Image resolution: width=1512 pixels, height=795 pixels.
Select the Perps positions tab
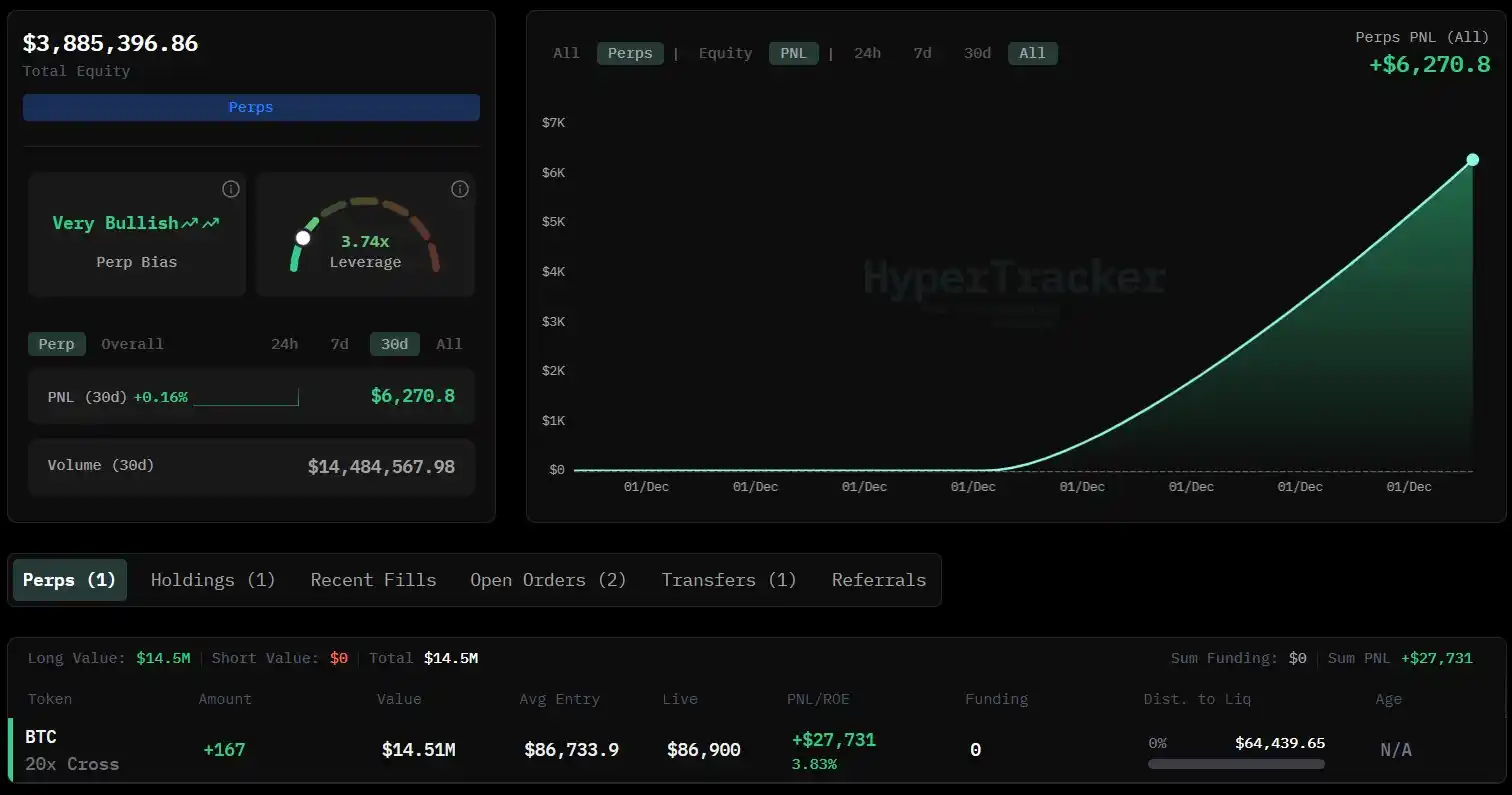pyautogui.click(x=69, y=579)
